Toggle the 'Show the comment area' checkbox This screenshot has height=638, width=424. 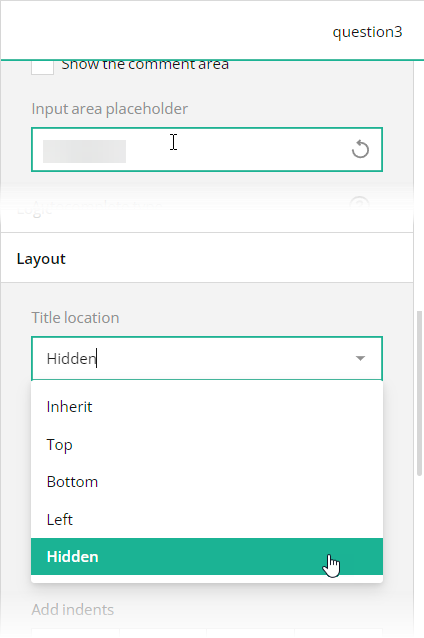click(x=42, y=67)
